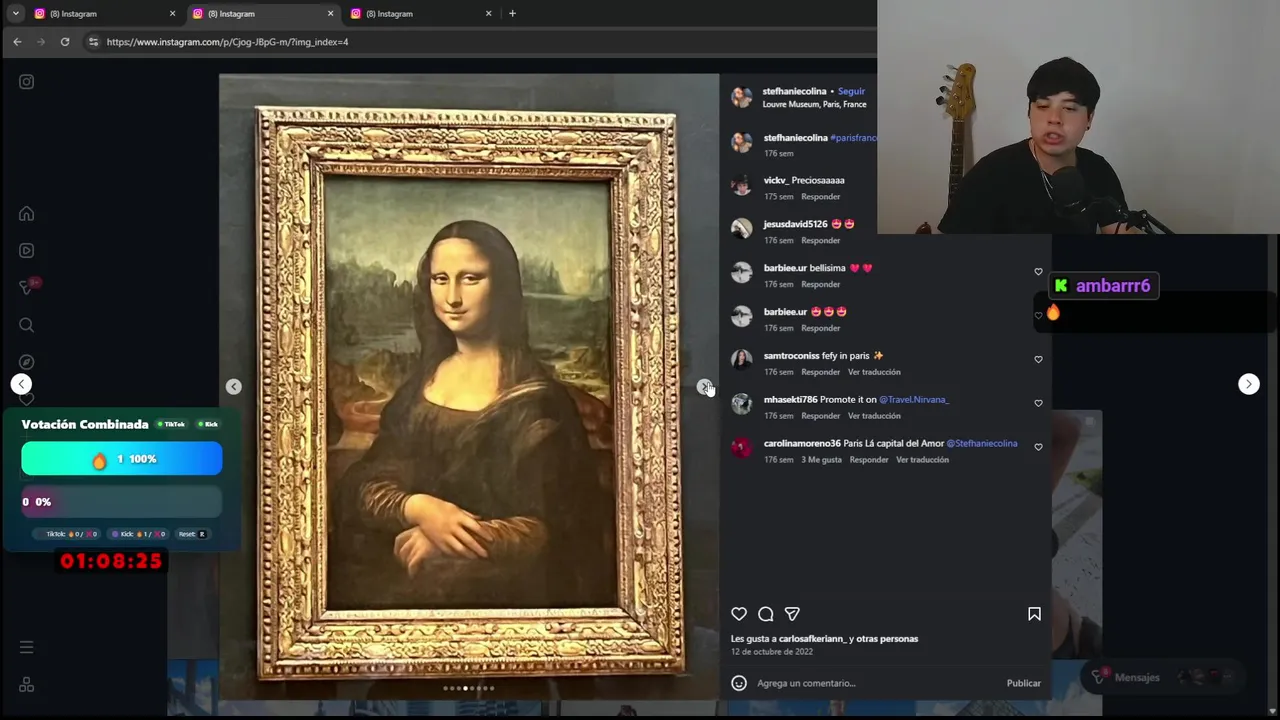The image size is (1280, 720).
Task: Open Instagram home logo in sidebar
Action: click(27, 82)
